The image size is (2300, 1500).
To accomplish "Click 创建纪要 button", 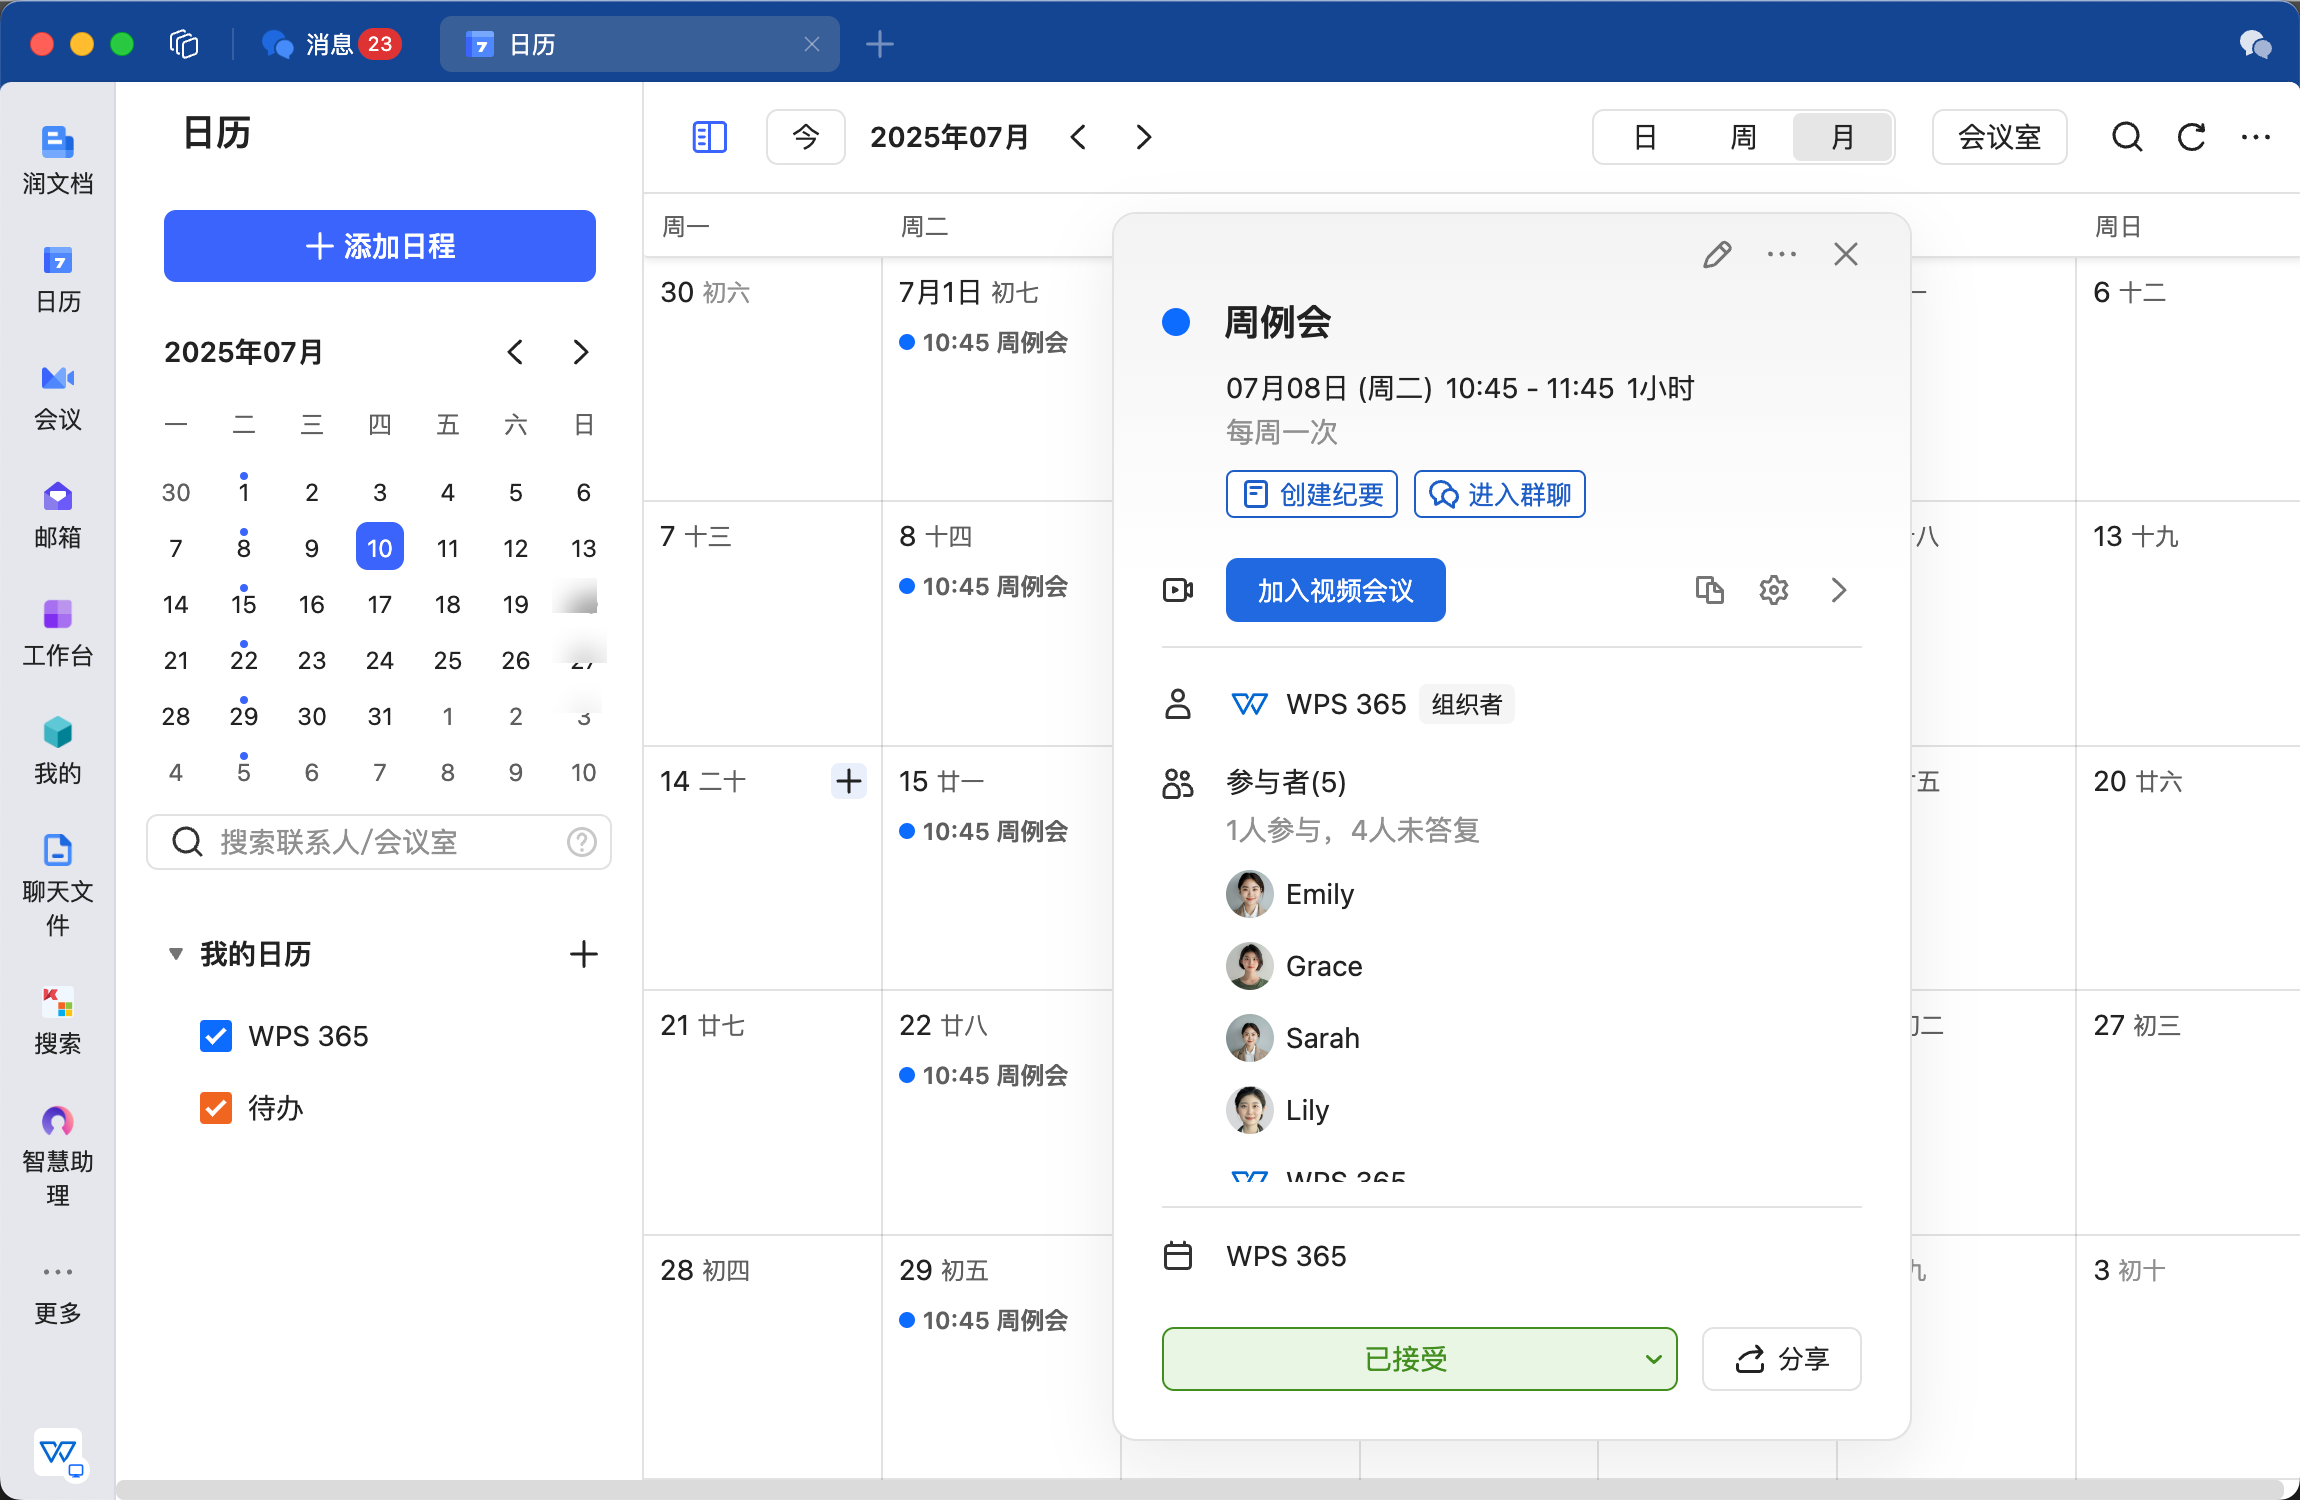I will click(x=1312, y=494).
